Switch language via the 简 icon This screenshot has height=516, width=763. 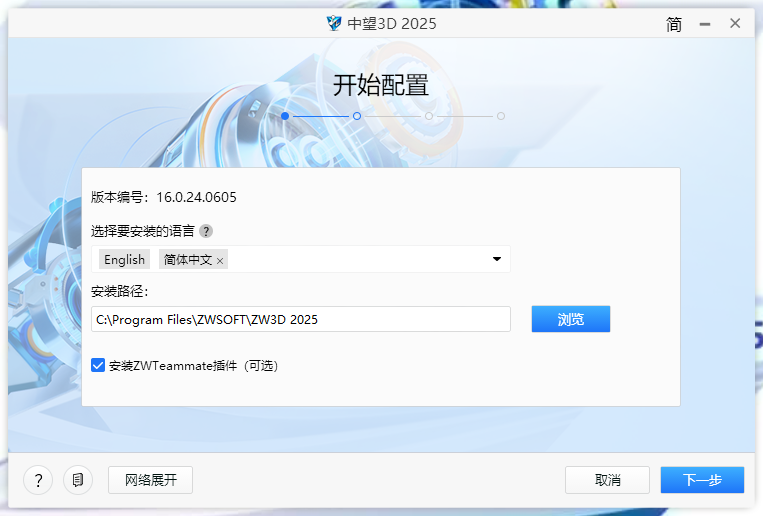click(x=674, y=23)
